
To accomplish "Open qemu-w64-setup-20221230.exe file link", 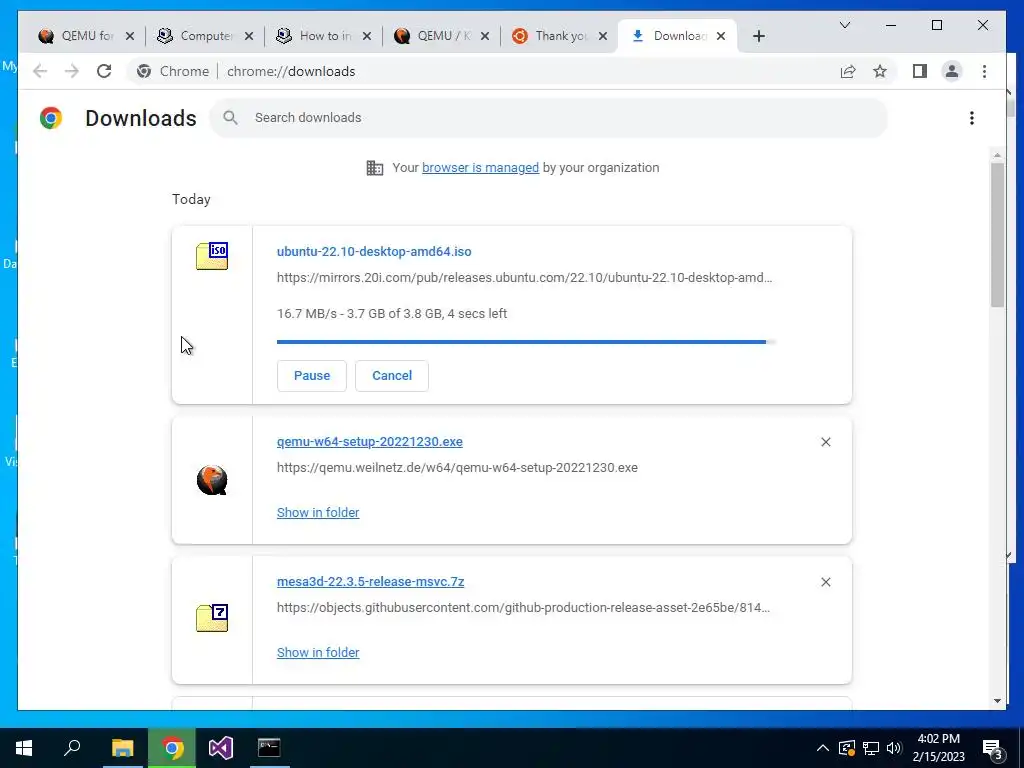I will tap(370, 441).
